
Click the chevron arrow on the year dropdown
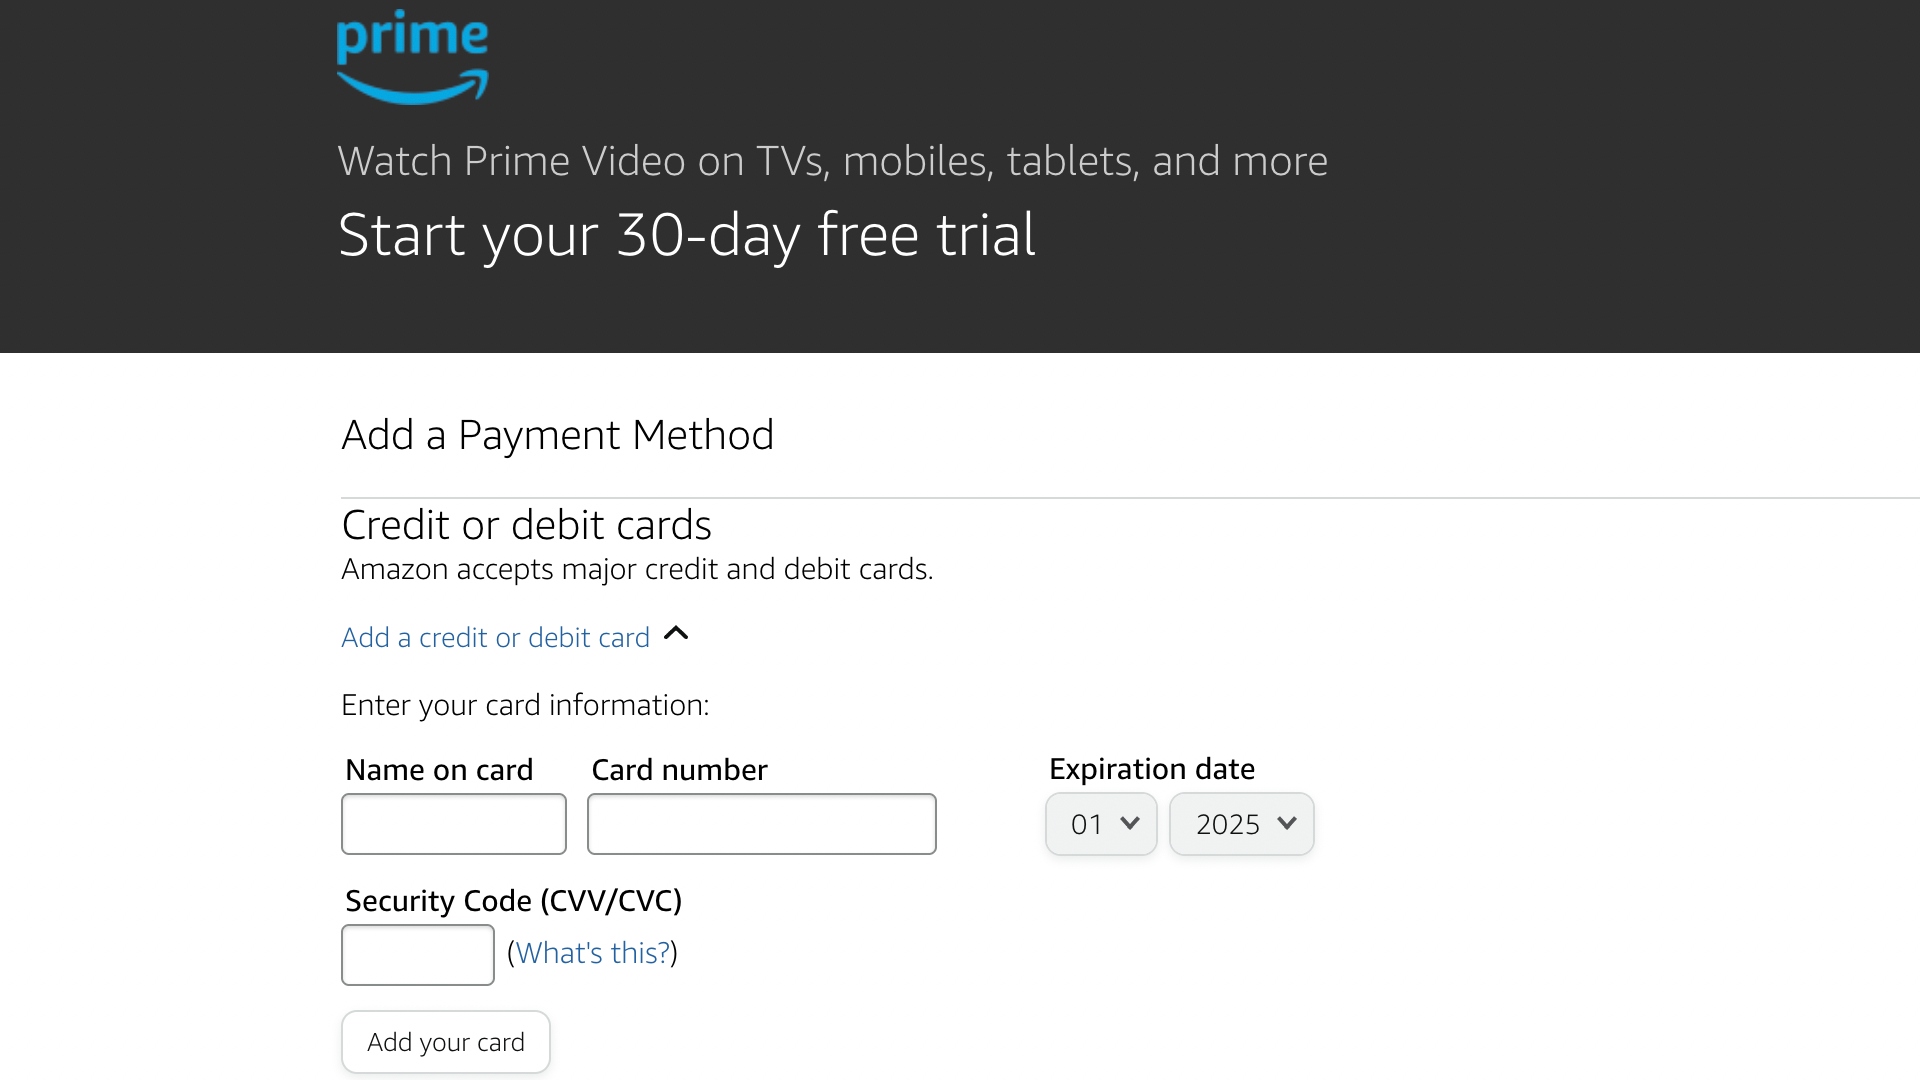1287,824
